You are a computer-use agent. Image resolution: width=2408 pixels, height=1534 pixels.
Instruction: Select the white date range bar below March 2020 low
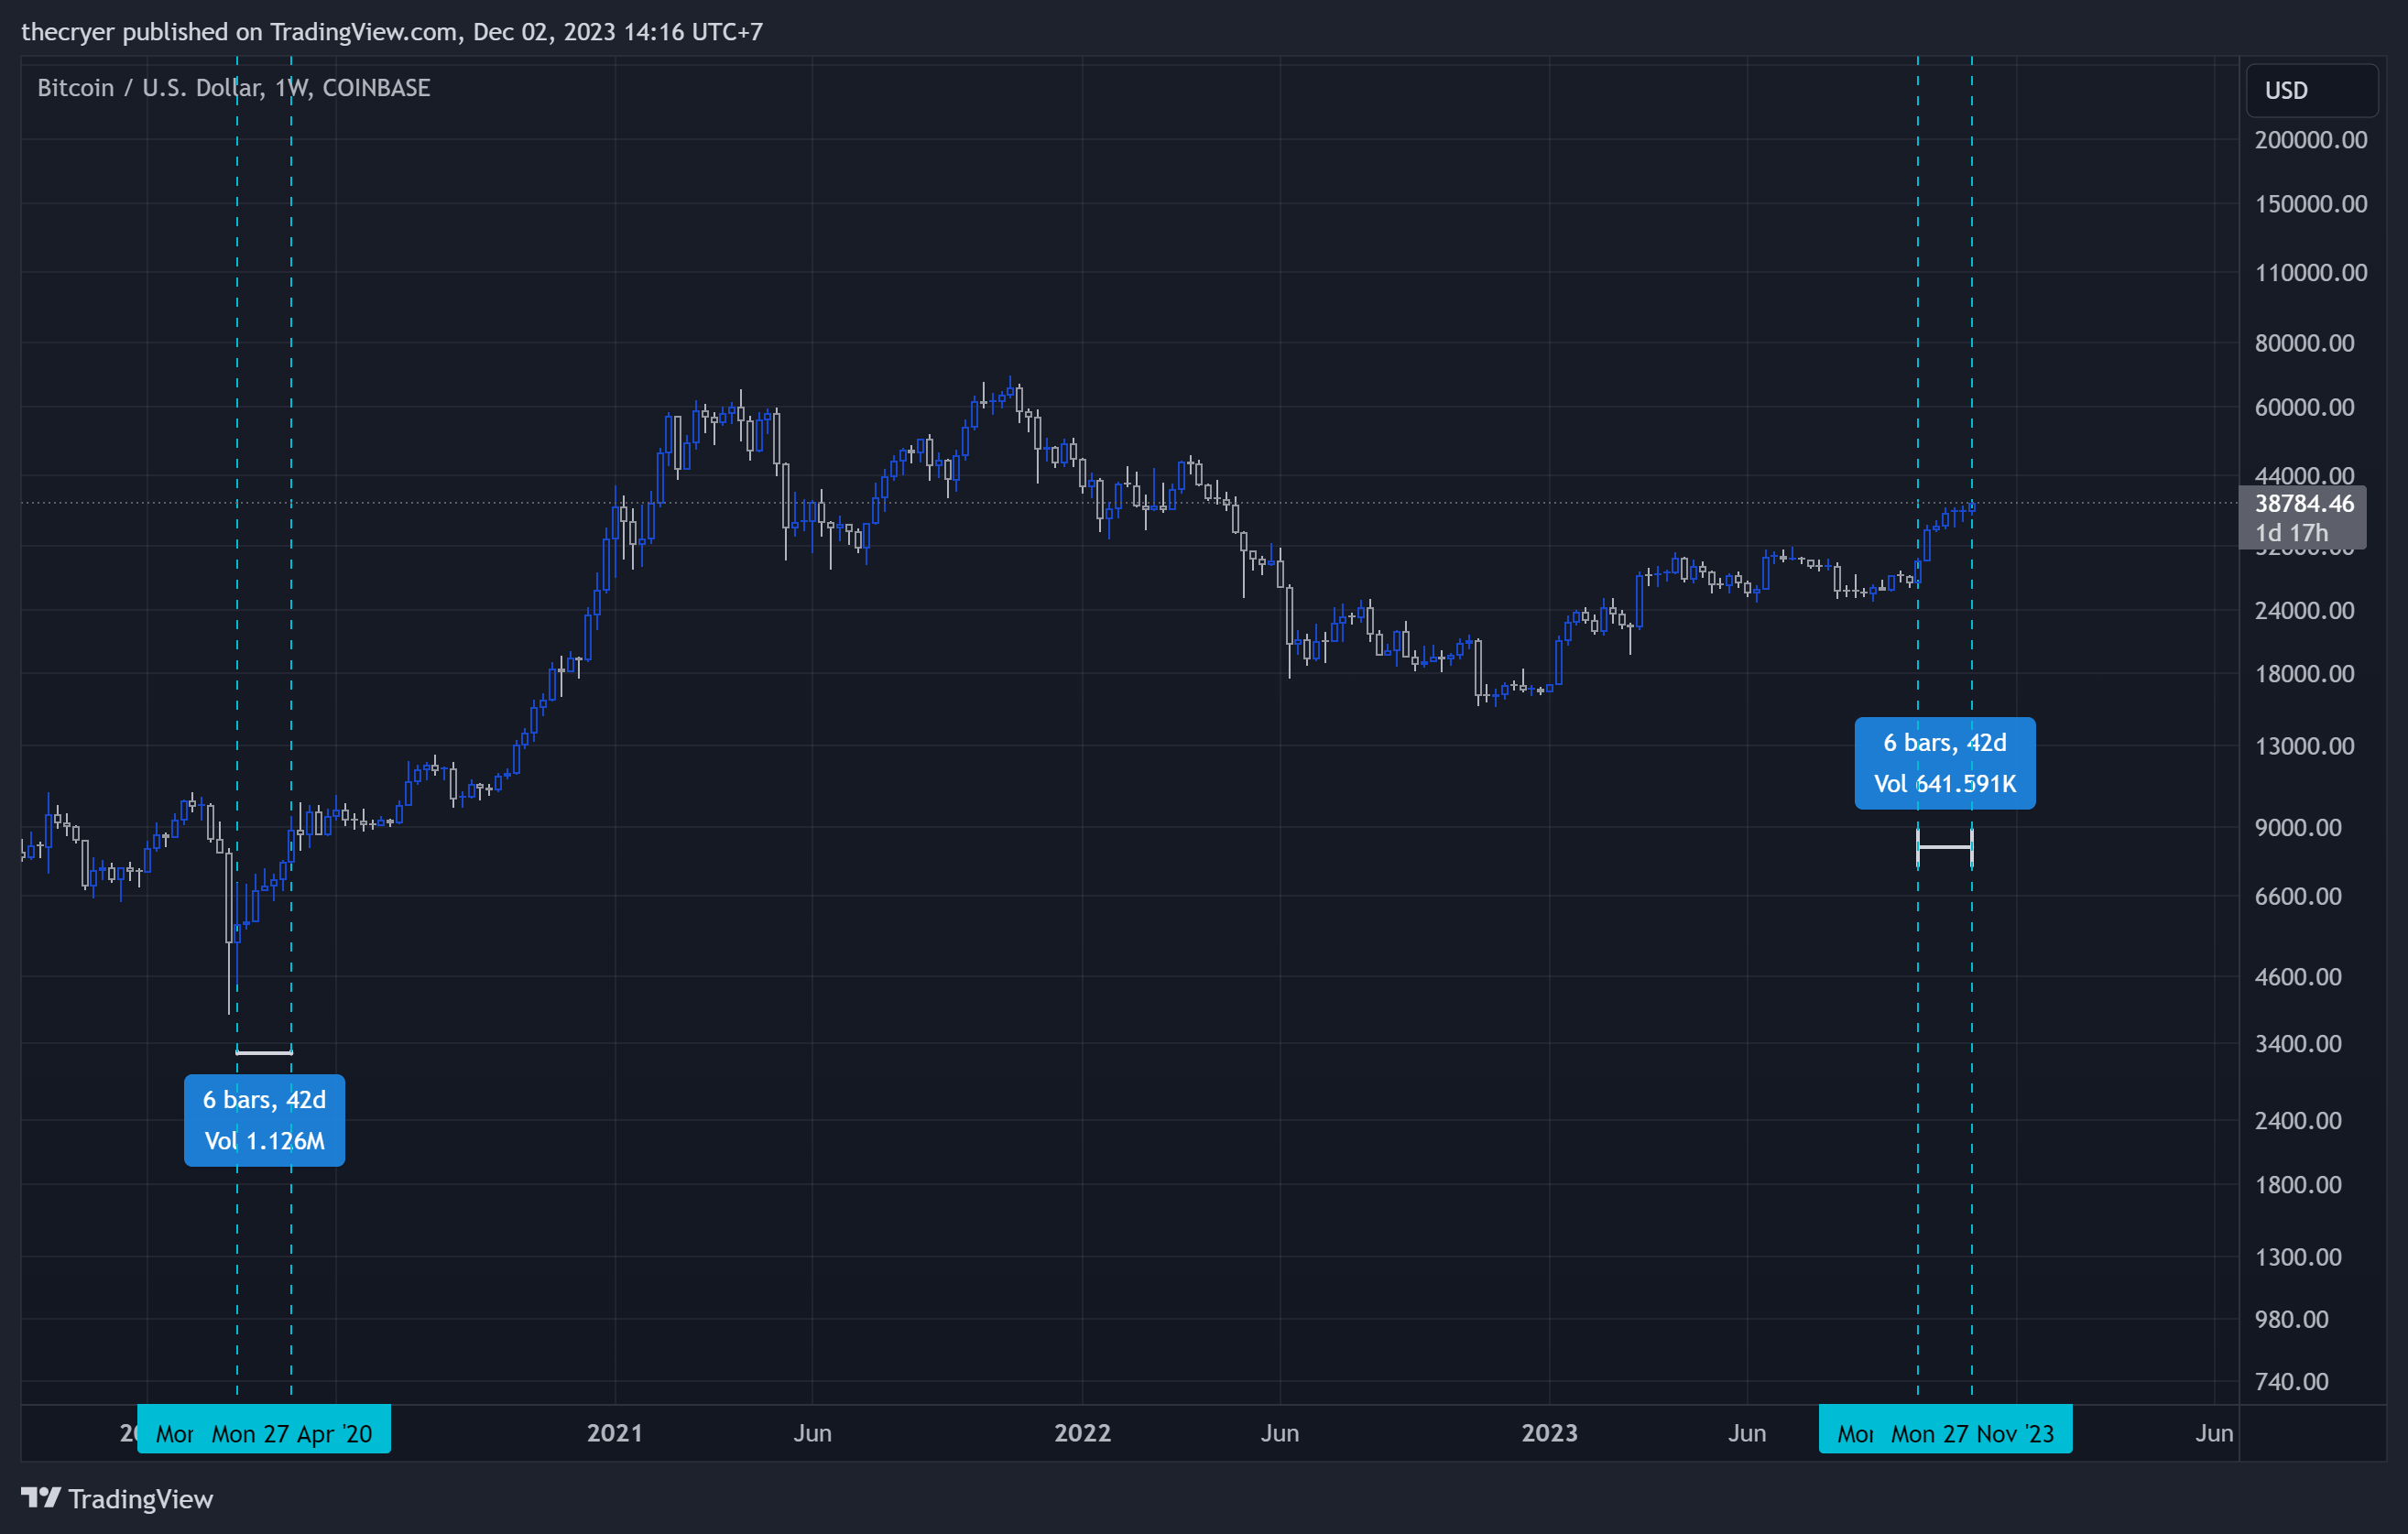coord(264,1052)
